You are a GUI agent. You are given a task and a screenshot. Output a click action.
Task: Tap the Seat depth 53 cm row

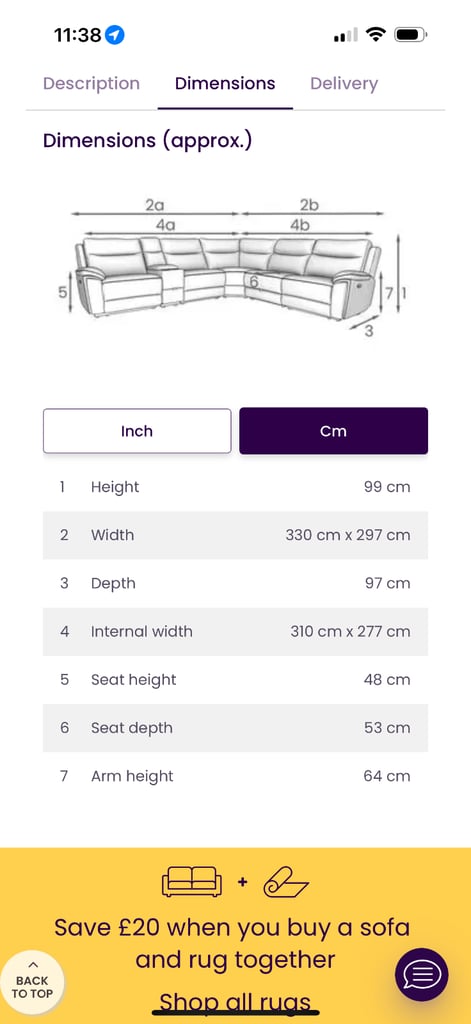235,728
